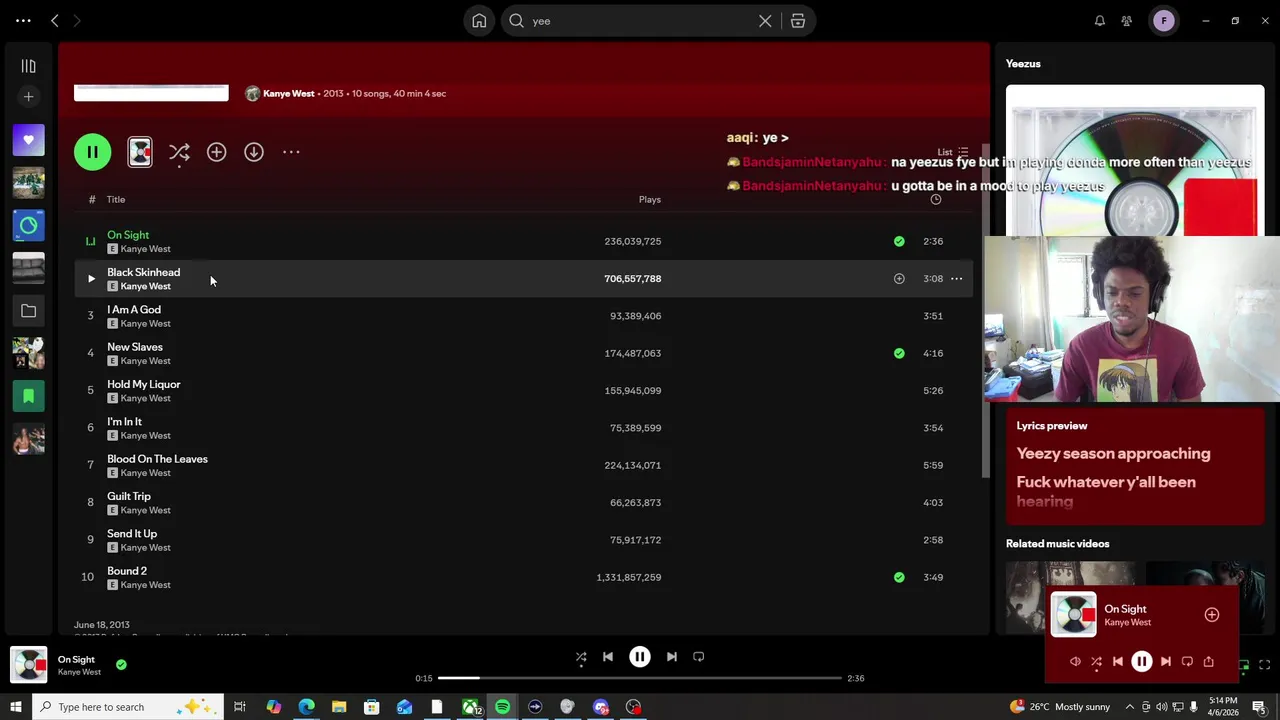Add On Sight via mini player plus icon
The image size is (1280, 720).
pyautogui.click(x=1212, y=615)
